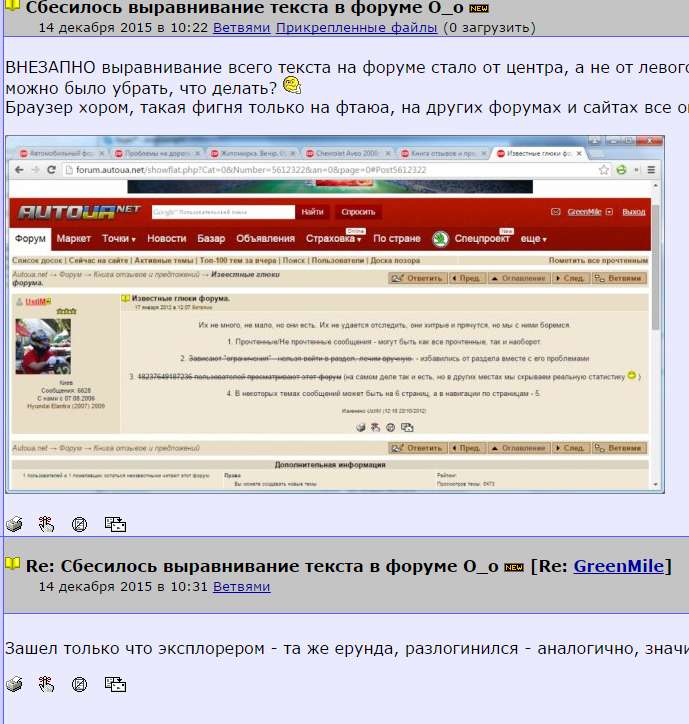The width and height of the screenshot is (689, 724).
Task: Click the yellow book icon beside first post title
Action: tap(12, 7)
